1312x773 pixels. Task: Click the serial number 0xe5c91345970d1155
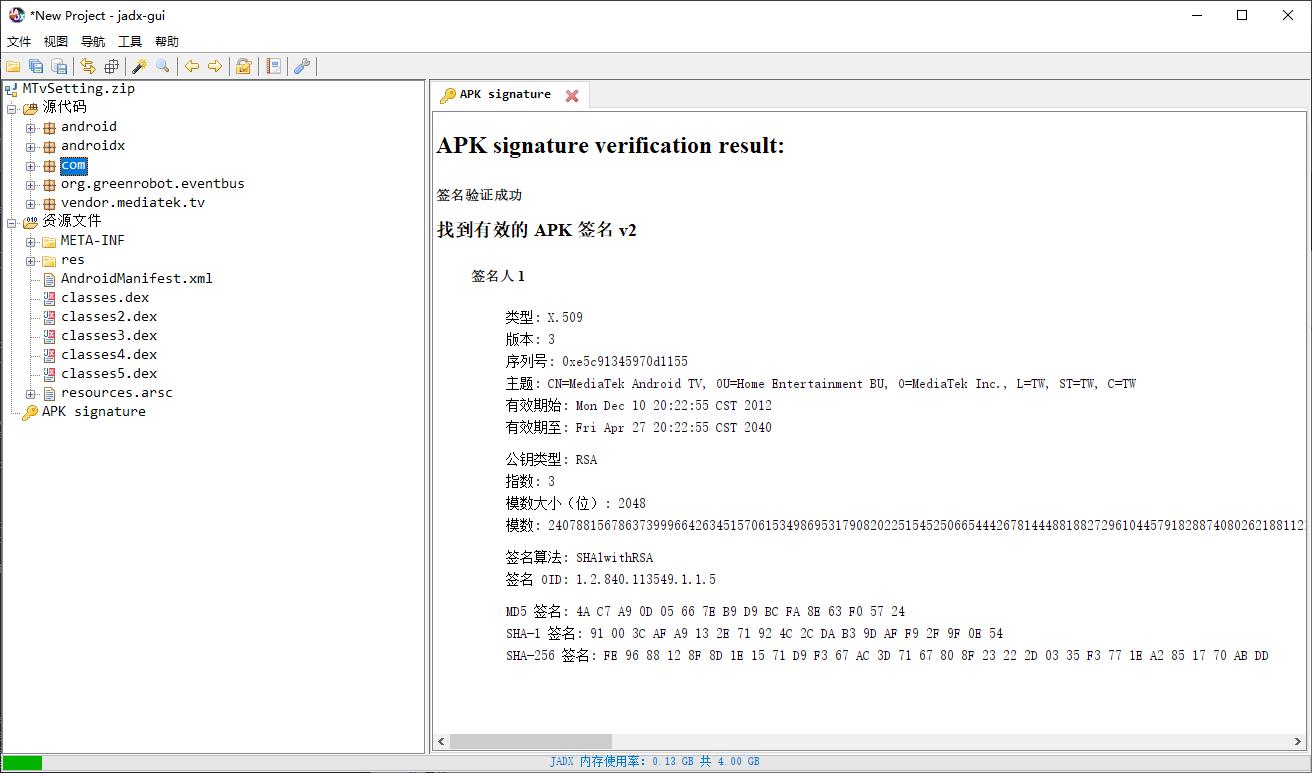click(x=625, y=362)
